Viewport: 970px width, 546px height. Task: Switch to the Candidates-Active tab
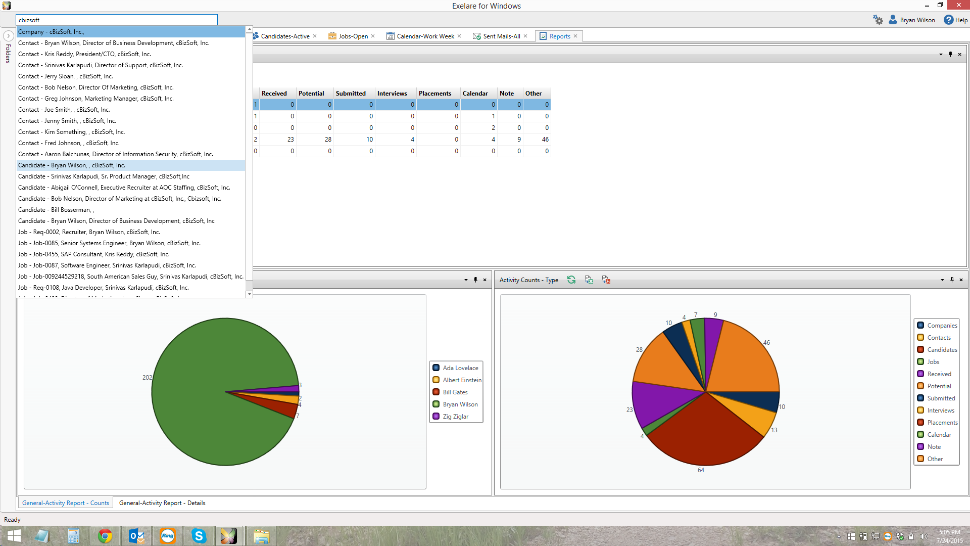click(x=285, y=36)
